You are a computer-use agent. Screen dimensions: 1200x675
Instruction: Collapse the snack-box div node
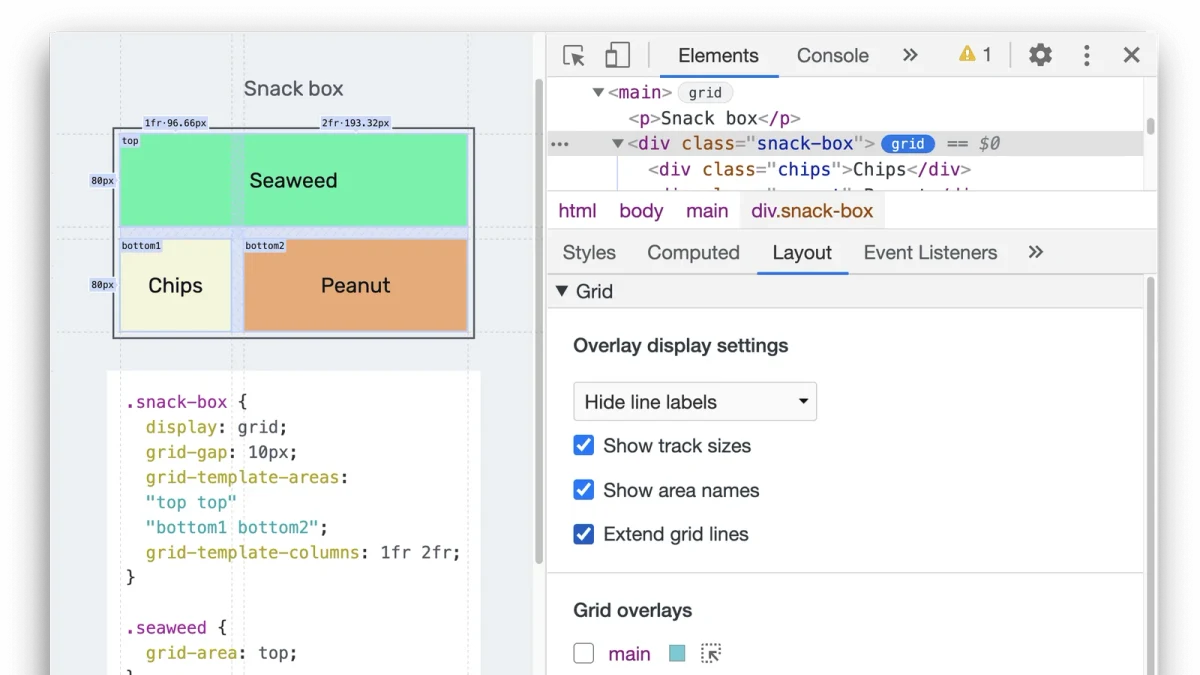pos(618,144)
